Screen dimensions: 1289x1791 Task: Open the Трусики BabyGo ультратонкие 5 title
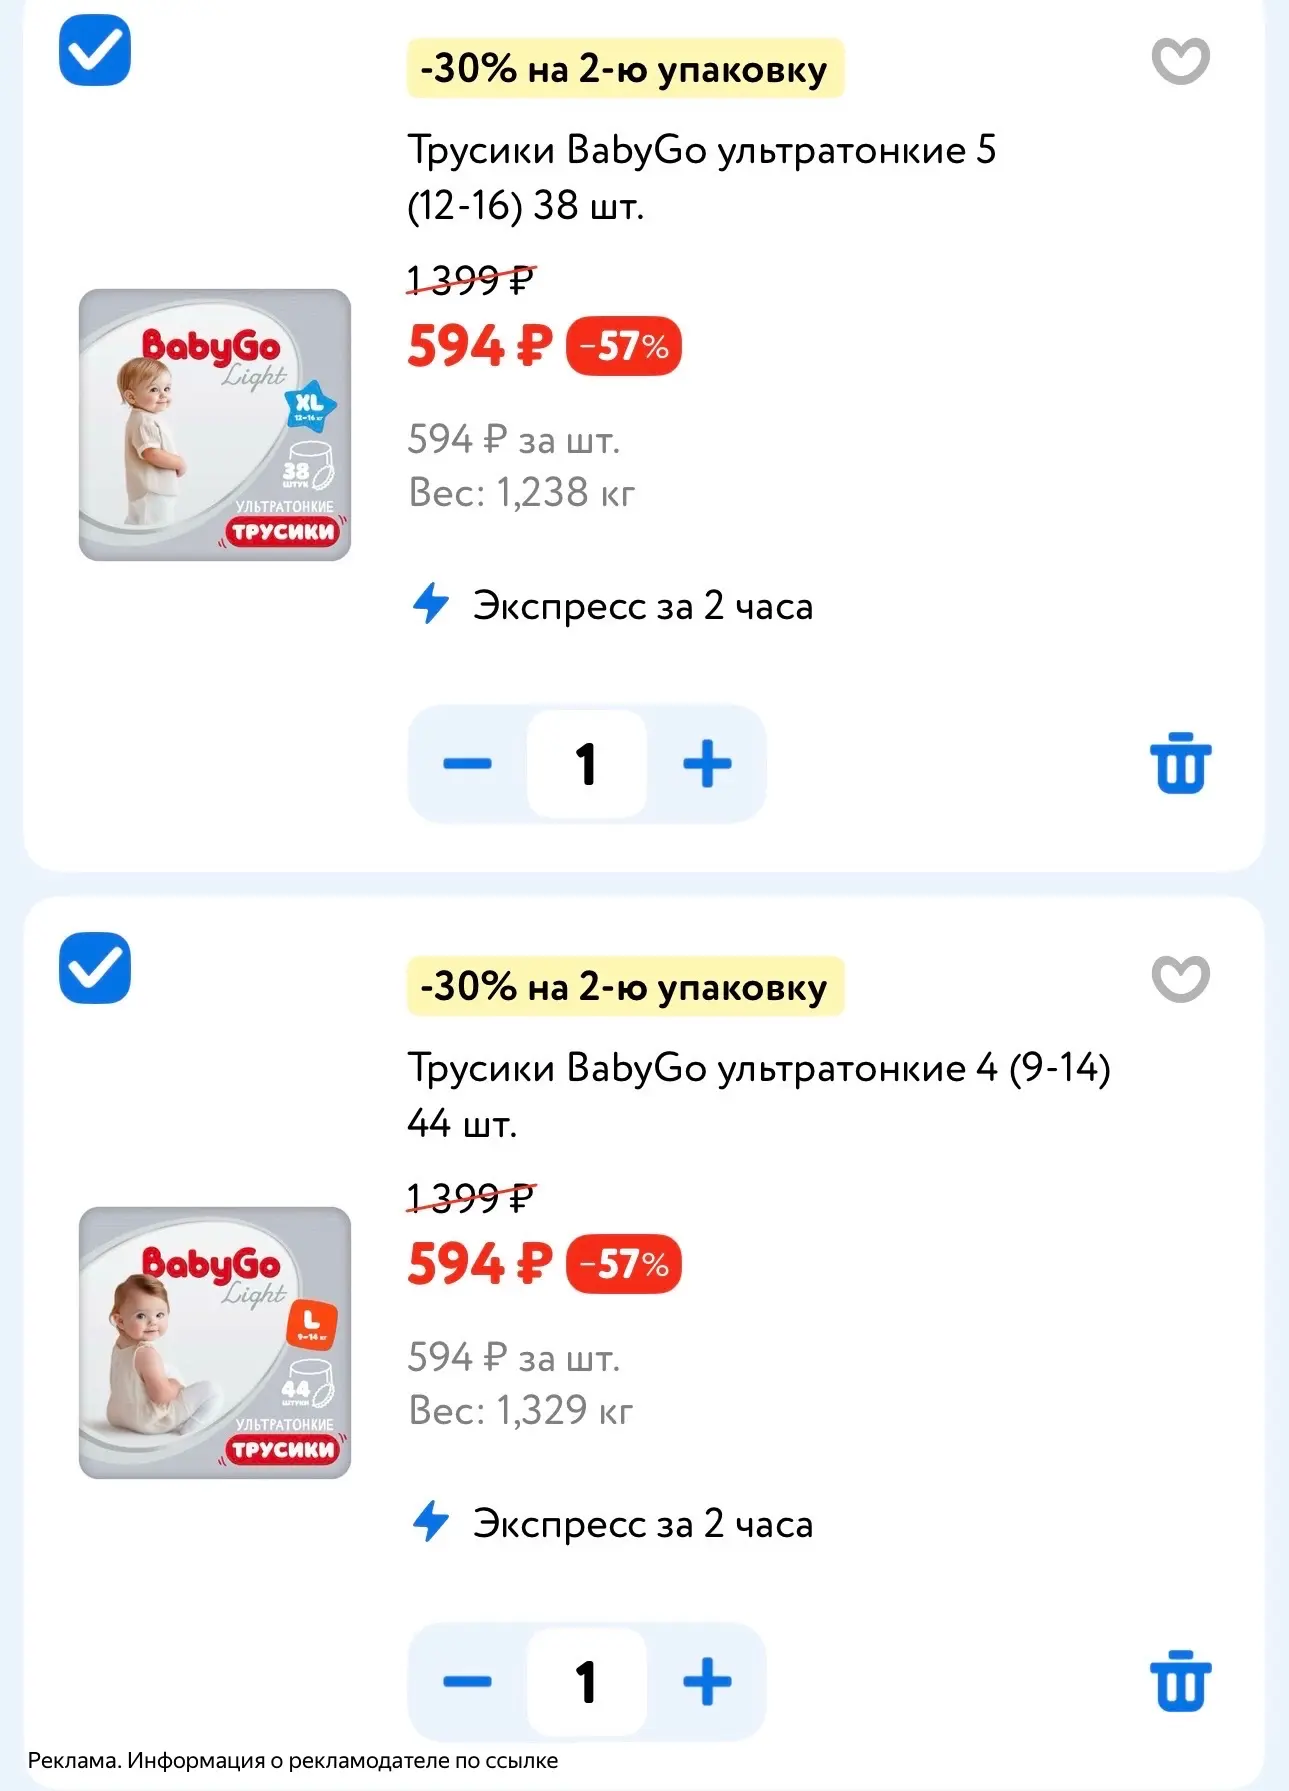click(701, 178)
